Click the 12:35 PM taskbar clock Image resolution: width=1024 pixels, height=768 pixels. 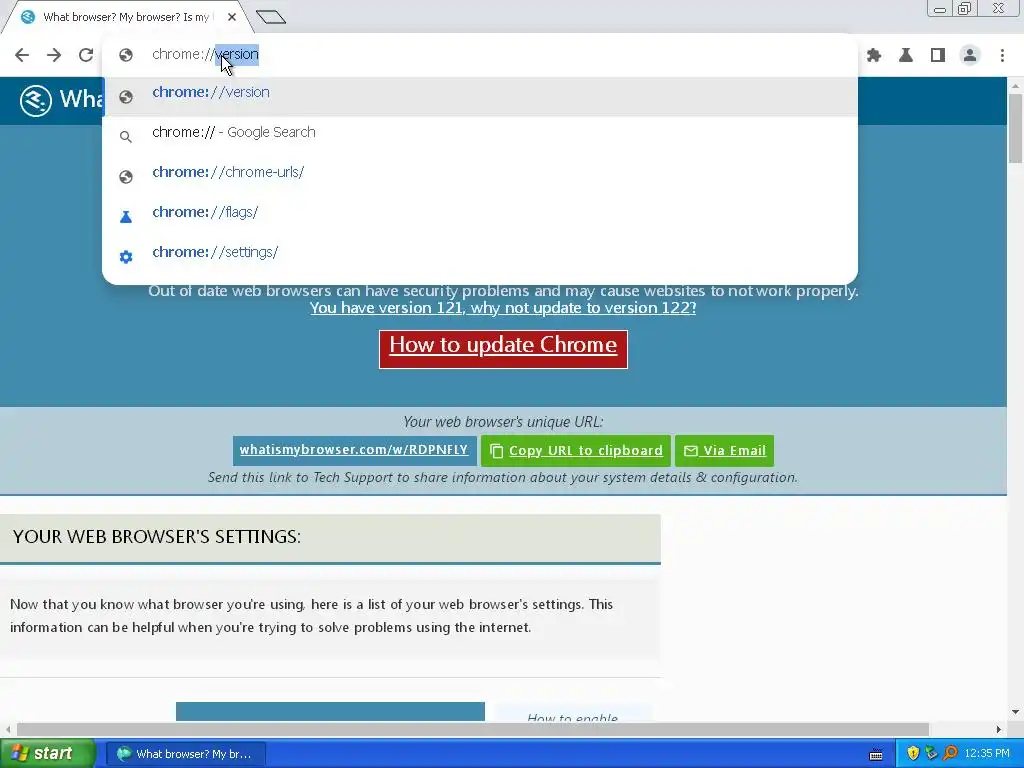pyautogui.click(x=987, y=754)
